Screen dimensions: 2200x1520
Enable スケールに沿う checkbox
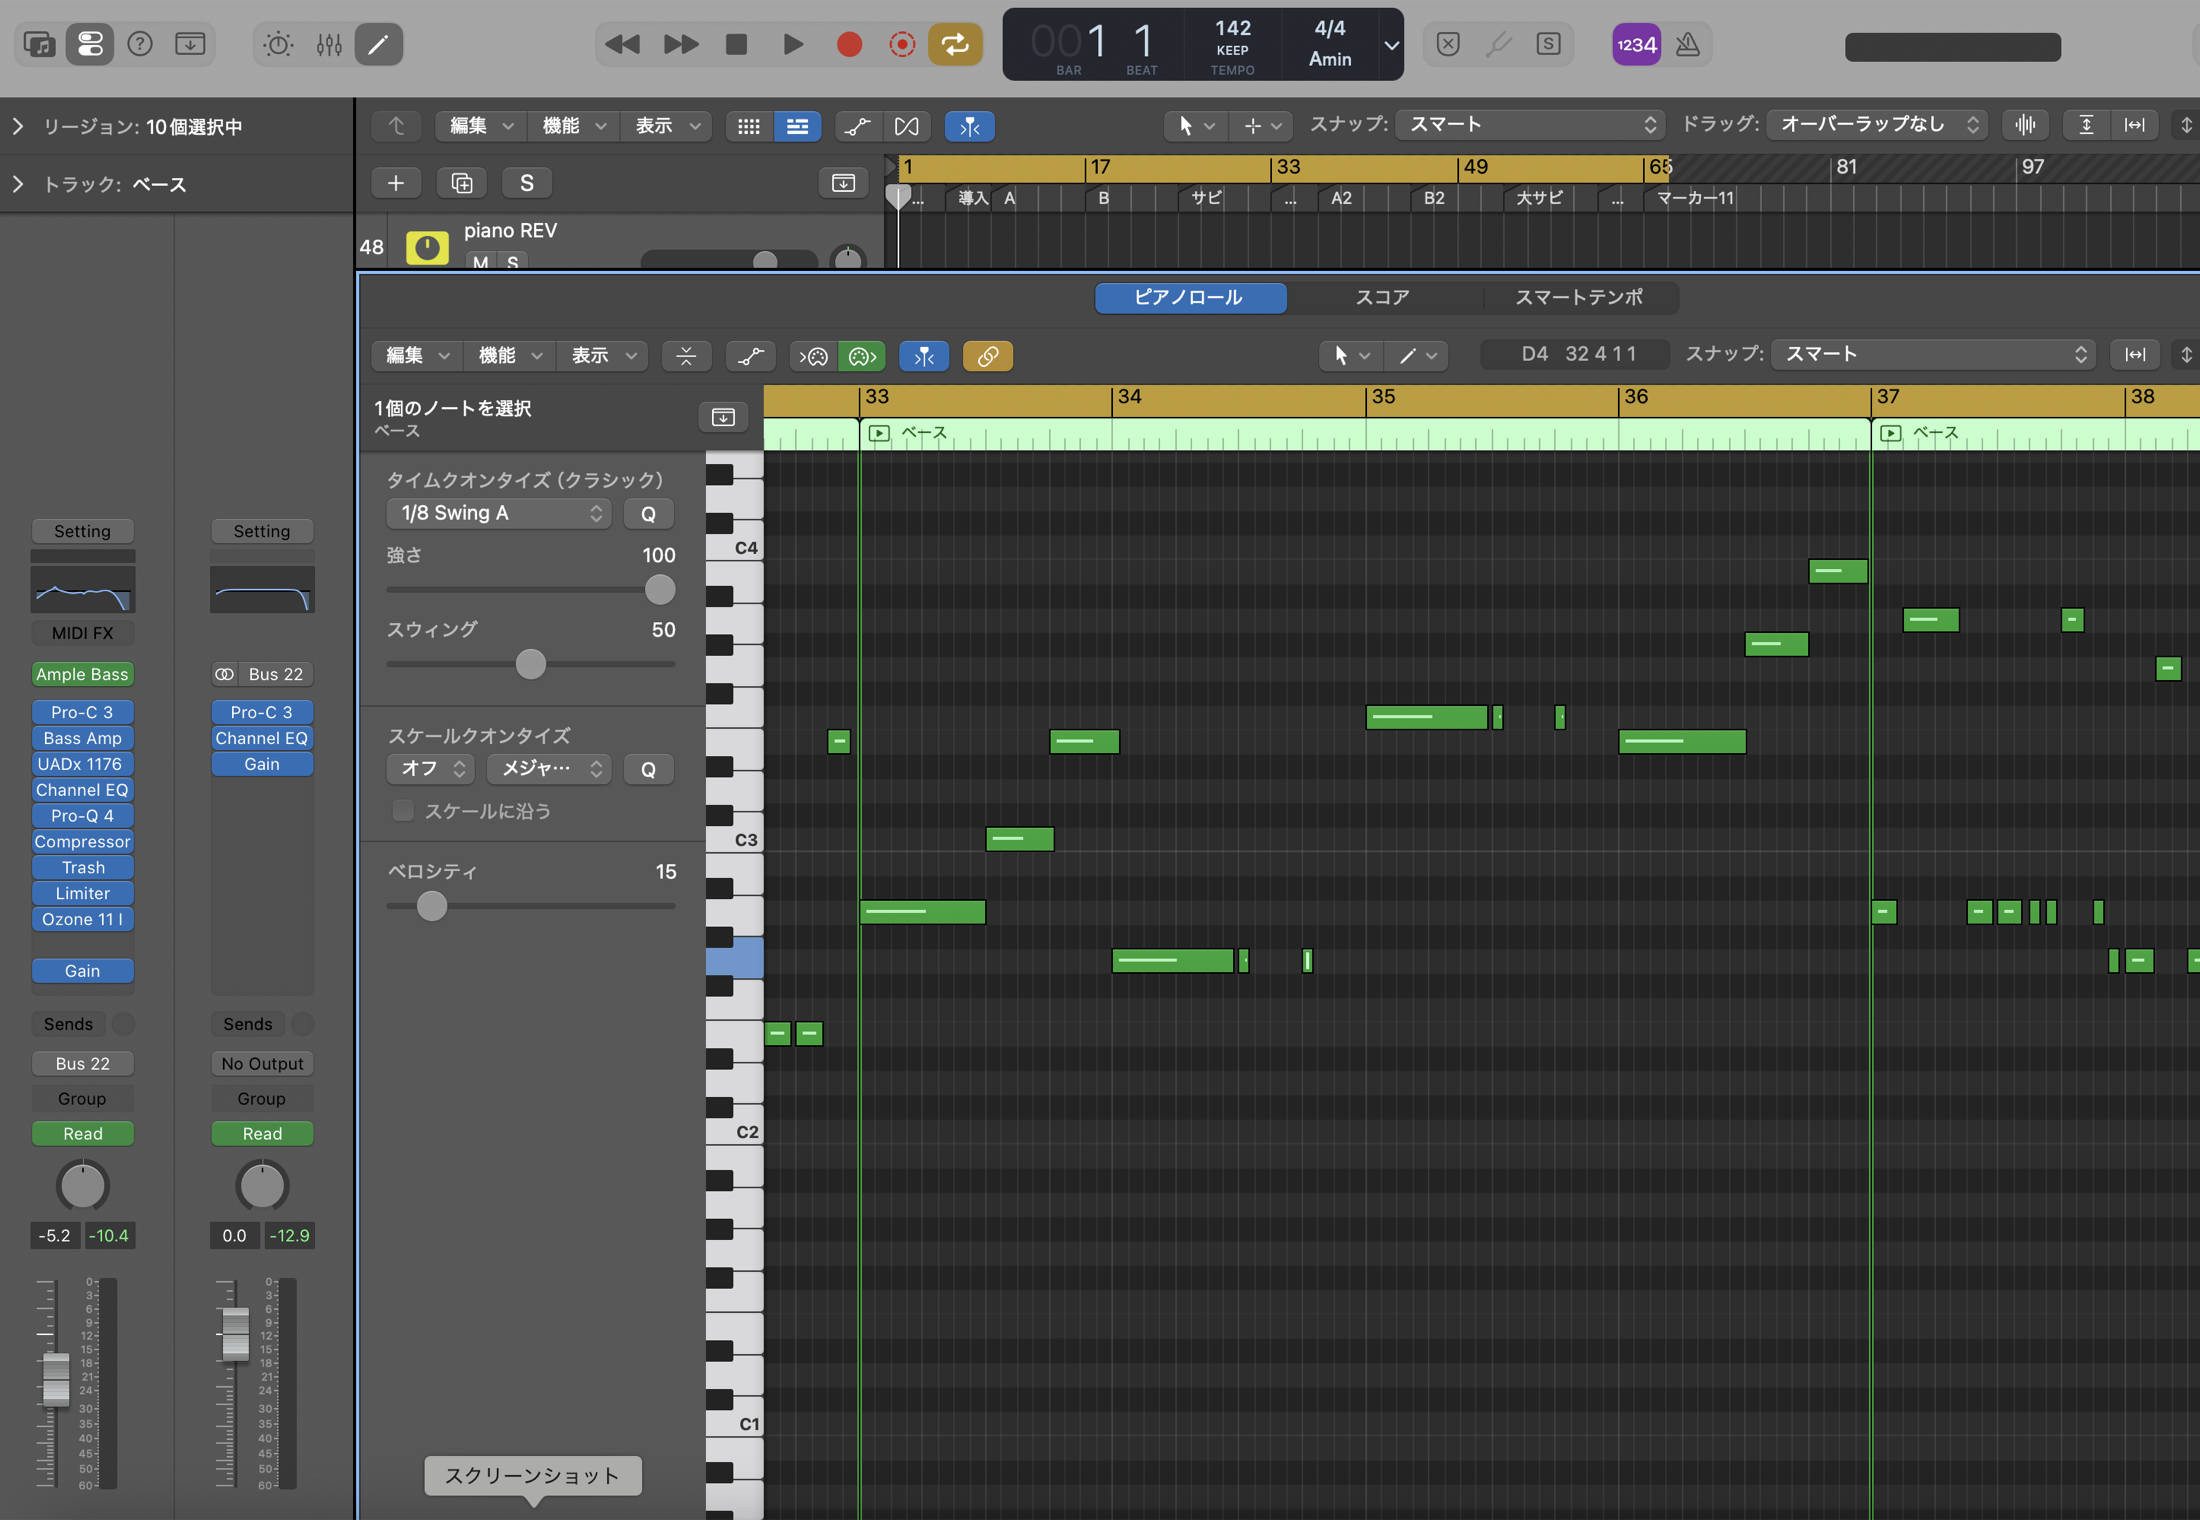(x=403, y=811)
